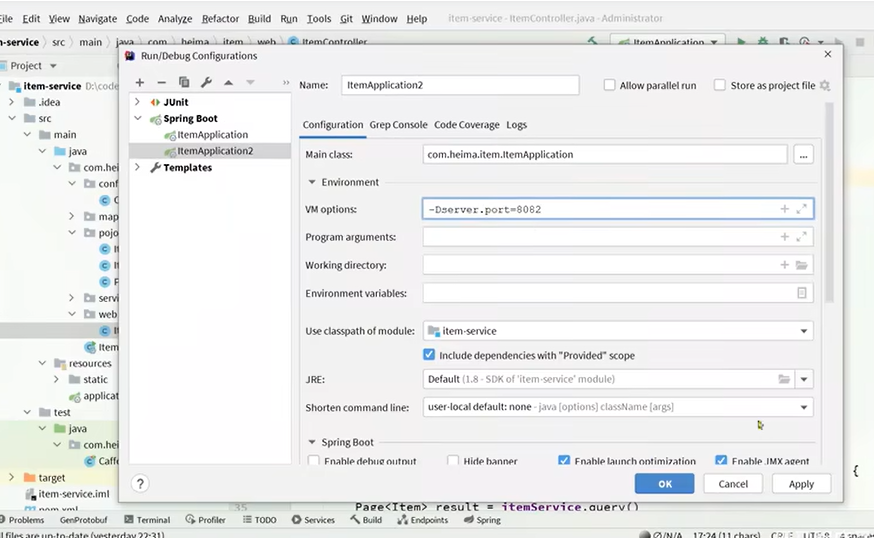Open the Analyze menu
The image size is (874, 538).
174,19
